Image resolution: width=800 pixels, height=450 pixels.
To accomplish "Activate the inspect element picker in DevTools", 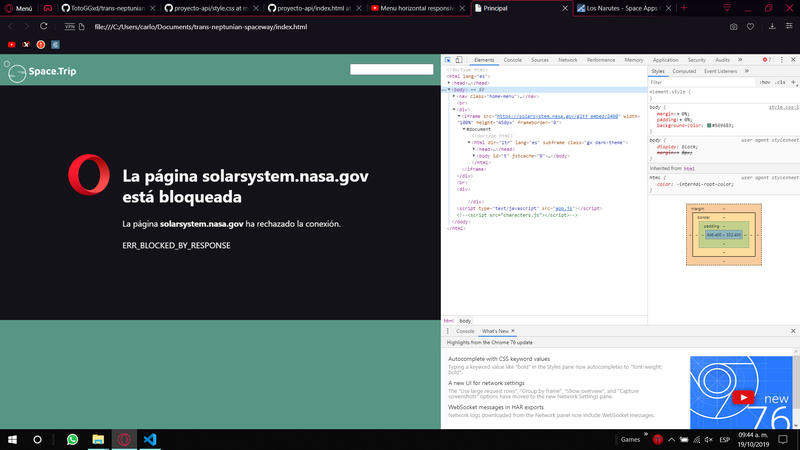I will [447, 60].
